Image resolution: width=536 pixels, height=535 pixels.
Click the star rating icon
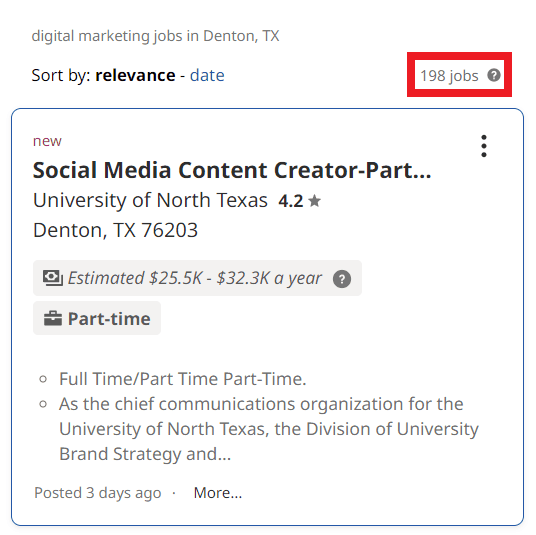(x=314, y=201)
